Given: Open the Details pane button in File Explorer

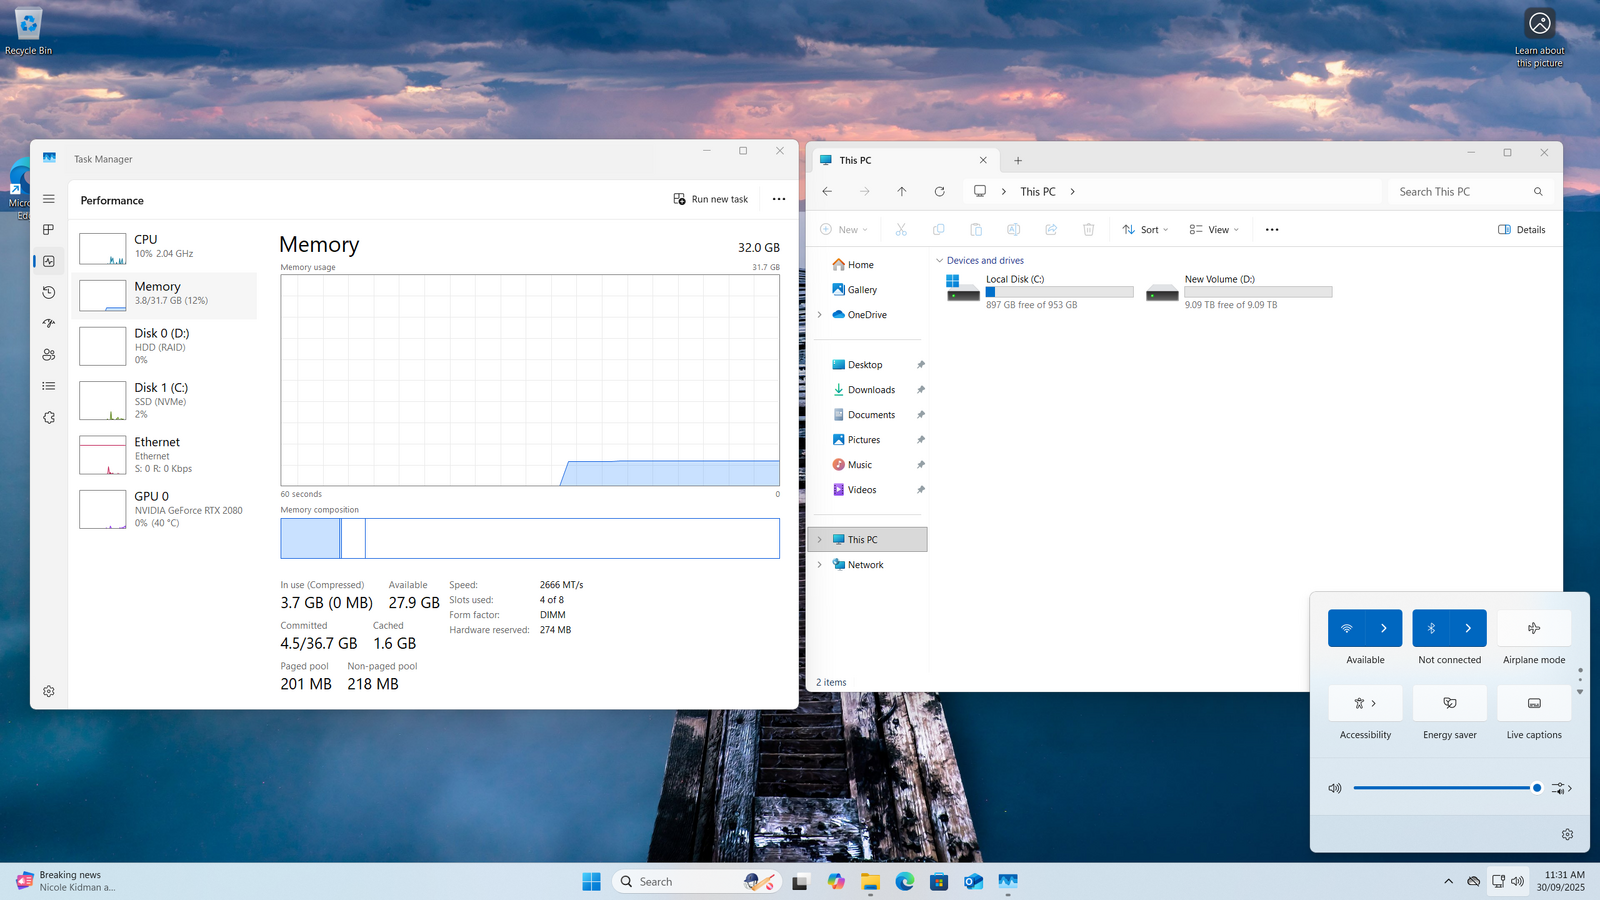Looking at the screenshot, I should click(x=1521, y=230).
